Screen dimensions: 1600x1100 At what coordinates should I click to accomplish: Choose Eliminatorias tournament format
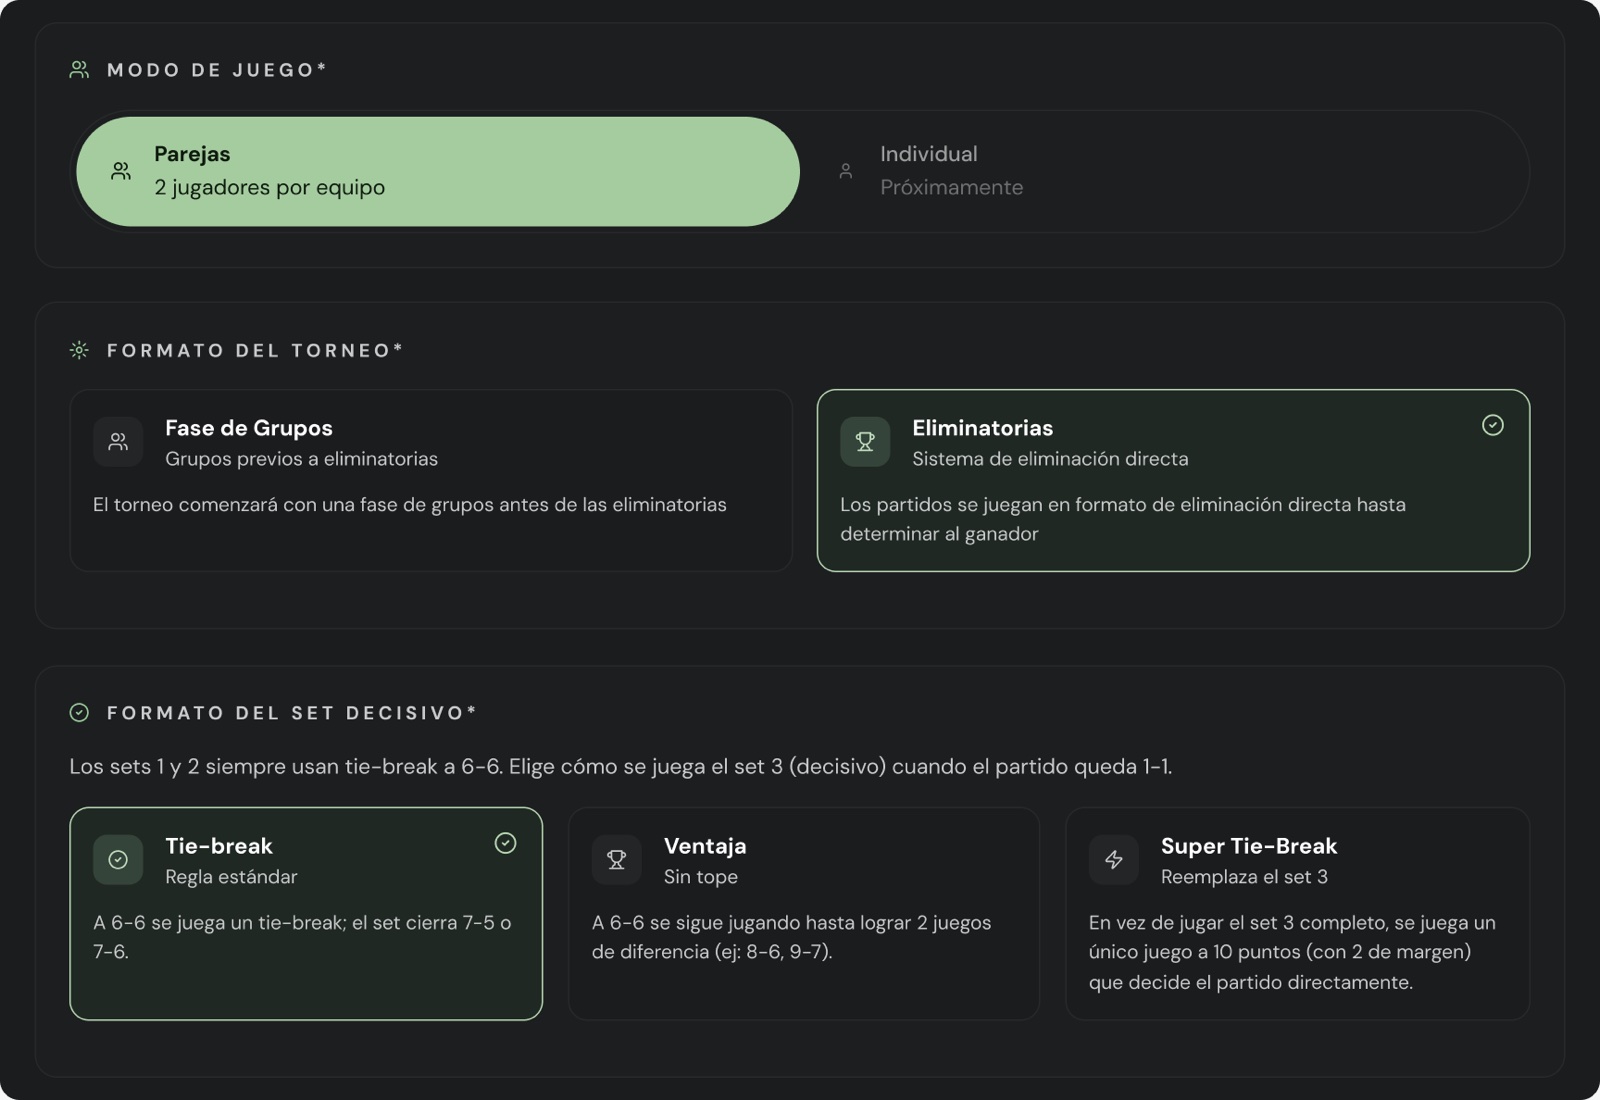[1173, 480]
